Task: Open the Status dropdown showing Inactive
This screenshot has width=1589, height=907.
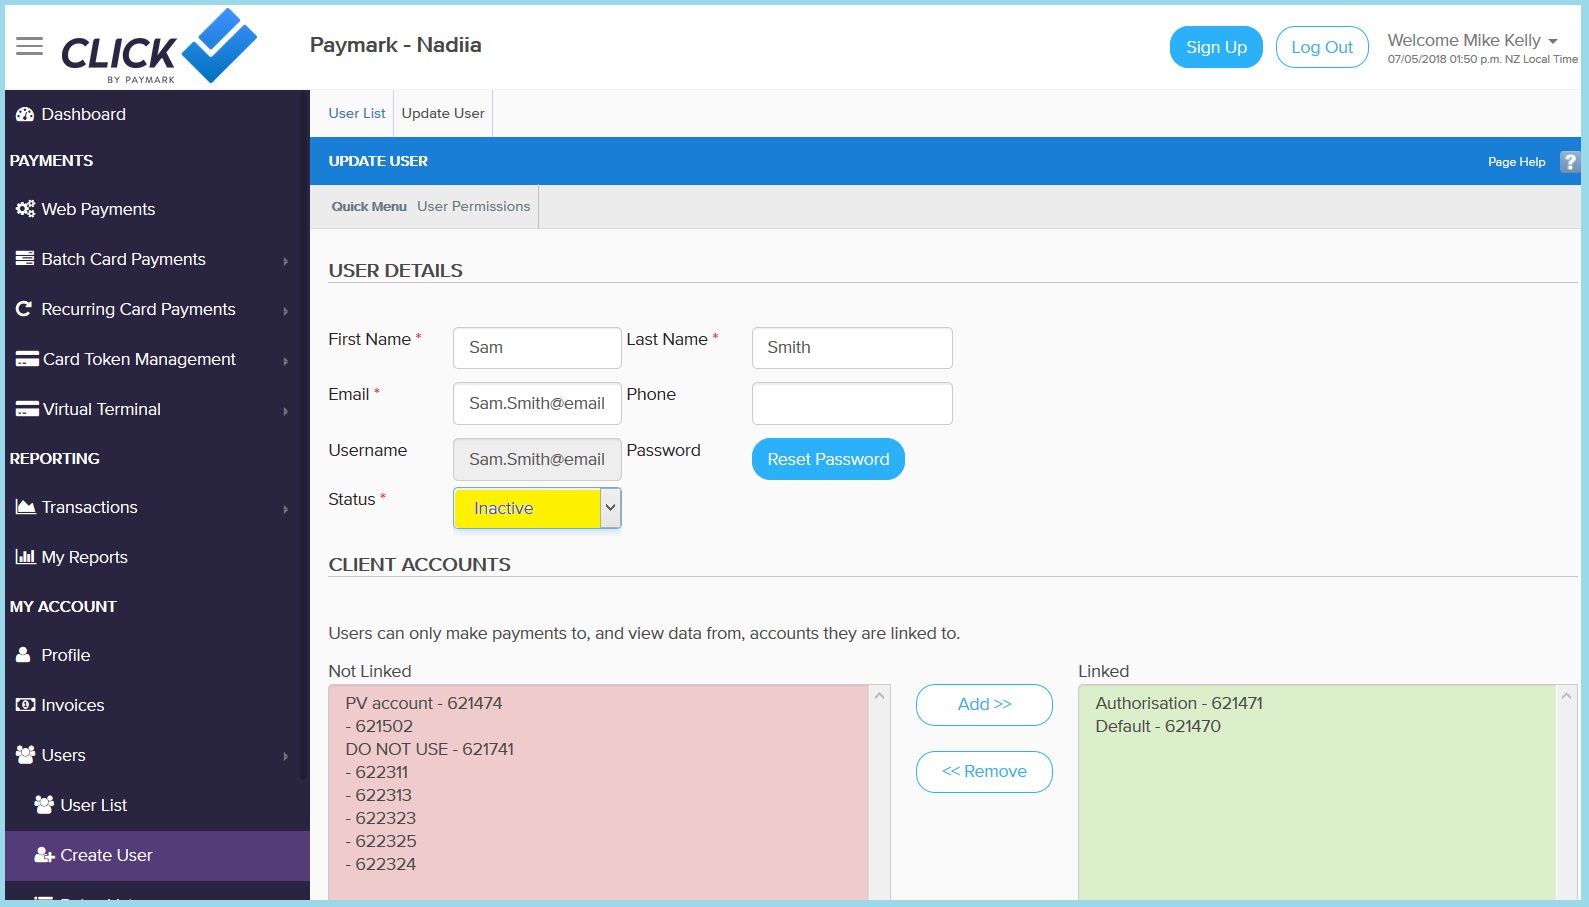Action: (x=537, y=508)
